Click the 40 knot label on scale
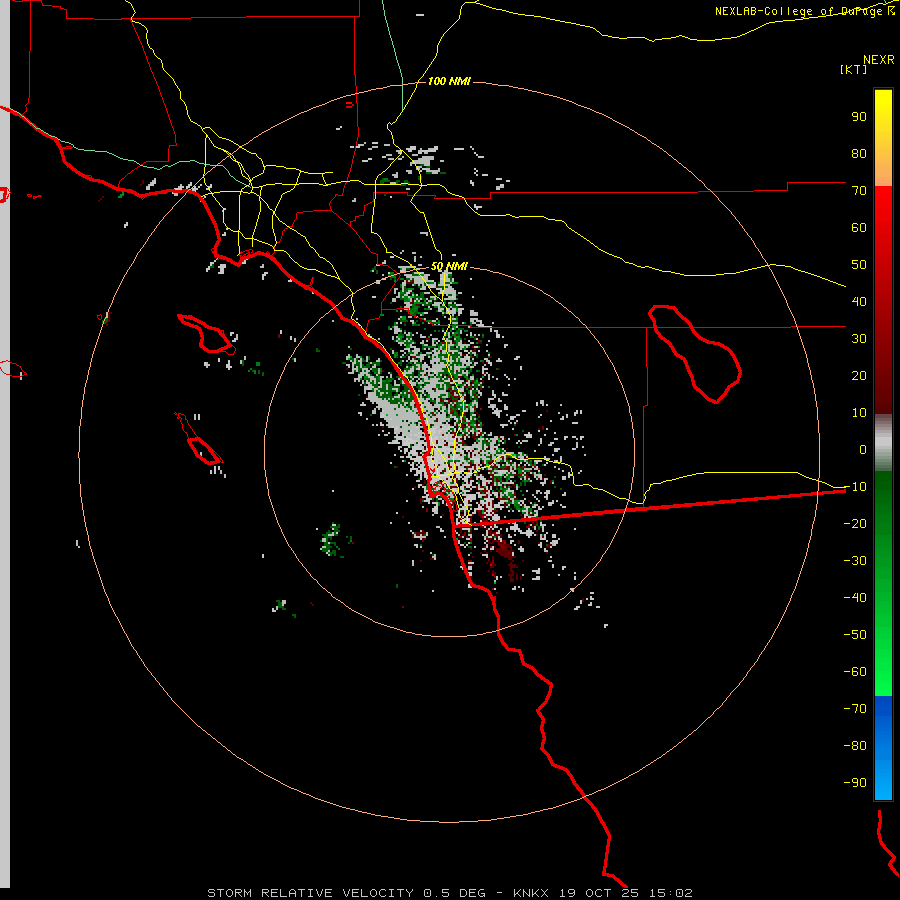The width and height of the screenshot is (900, 900). [x=859, y=301]
